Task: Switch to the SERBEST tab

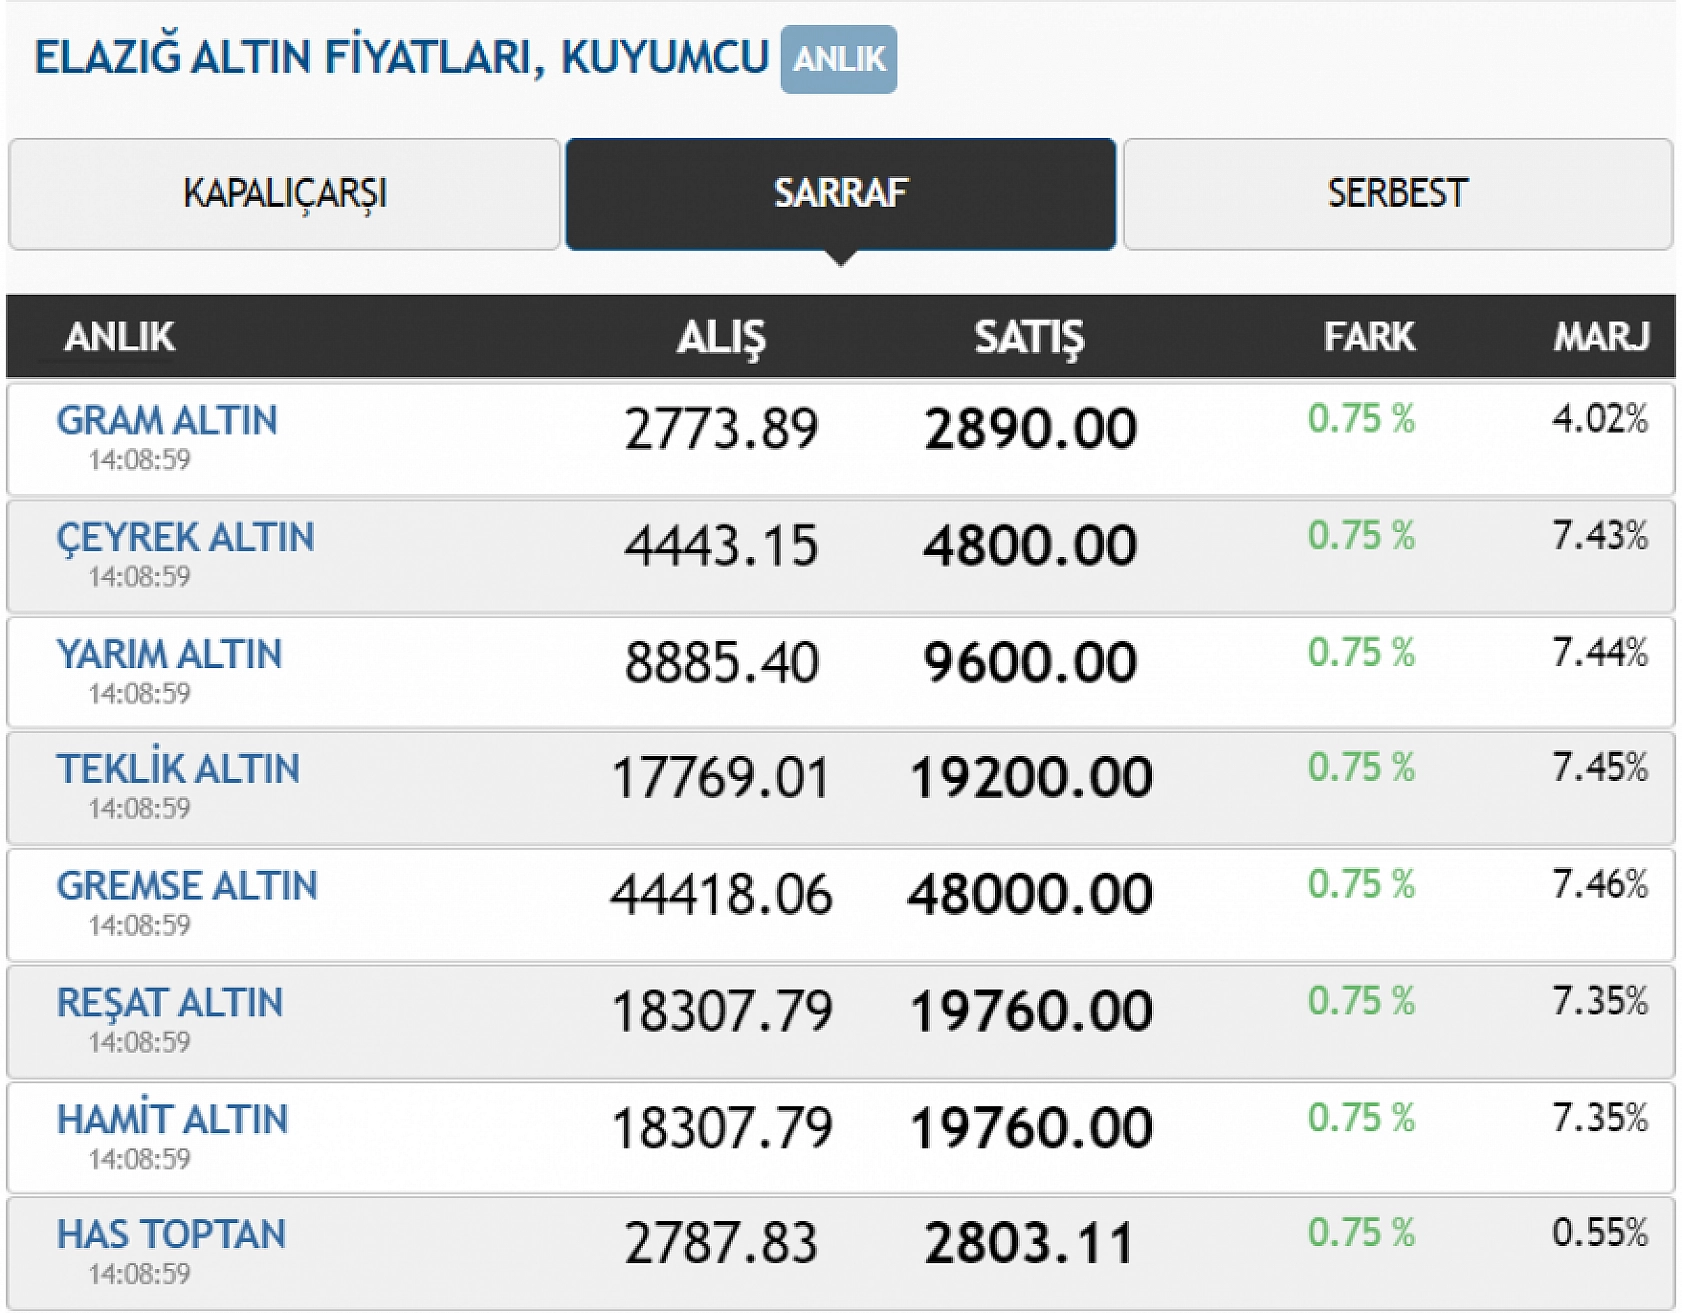Action: point(1396,193)
